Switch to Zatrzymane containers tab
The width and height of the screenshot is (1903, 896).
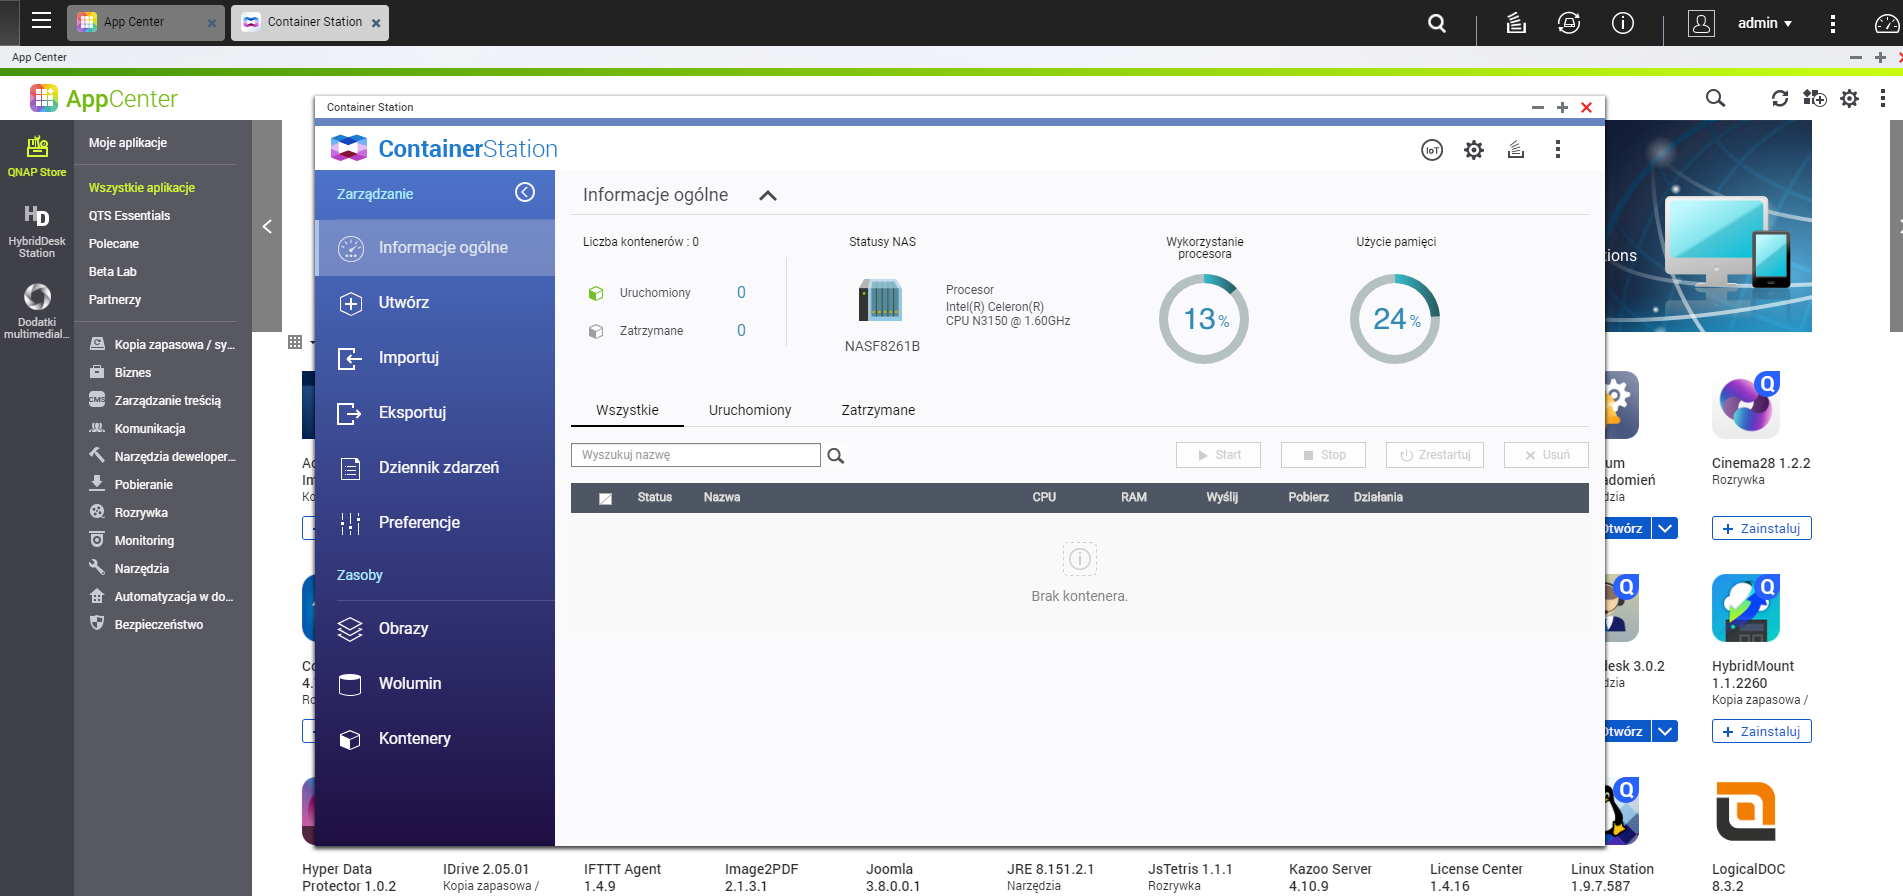coord(878,410)
